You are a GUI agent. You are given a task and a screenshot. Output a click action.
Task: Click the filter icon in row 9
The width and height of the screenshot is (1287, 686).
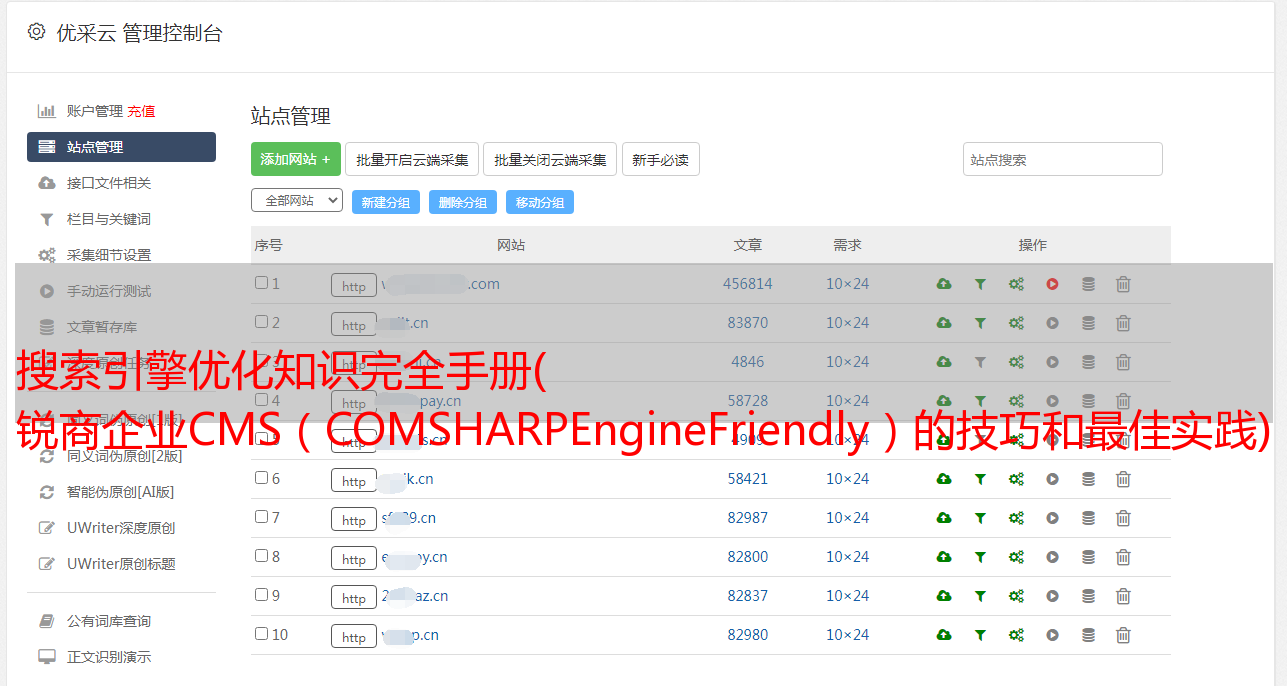tap(980, 596)
